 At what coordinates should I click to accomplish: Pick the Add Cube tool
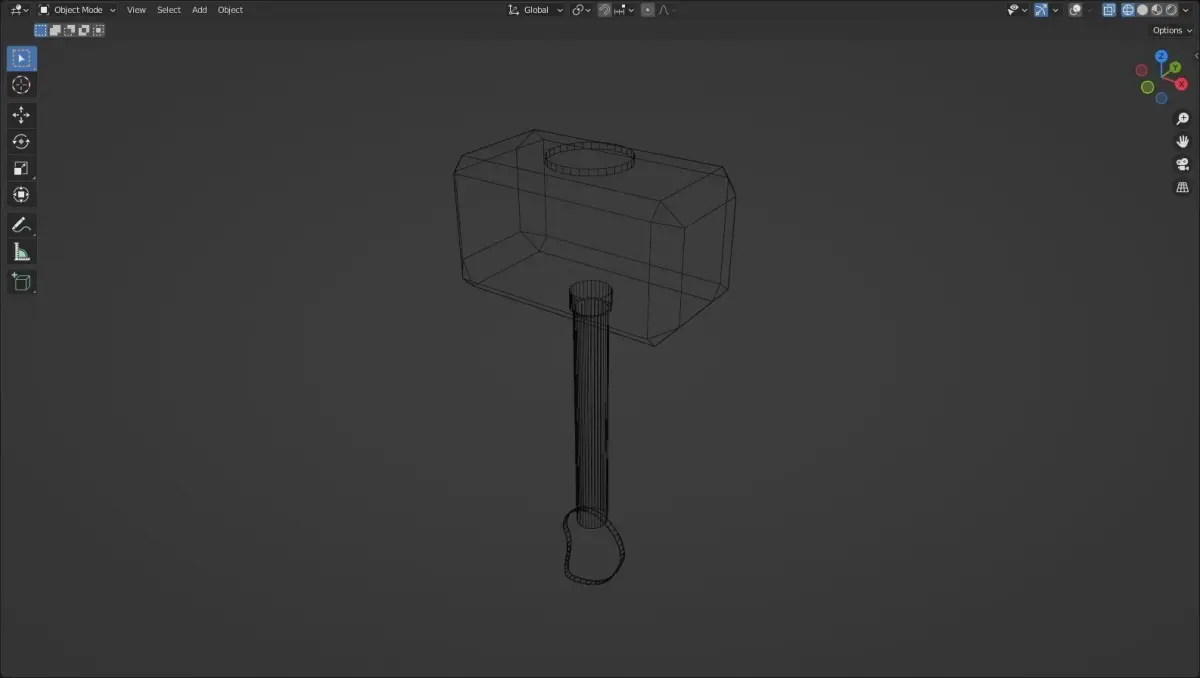(21, 282)
